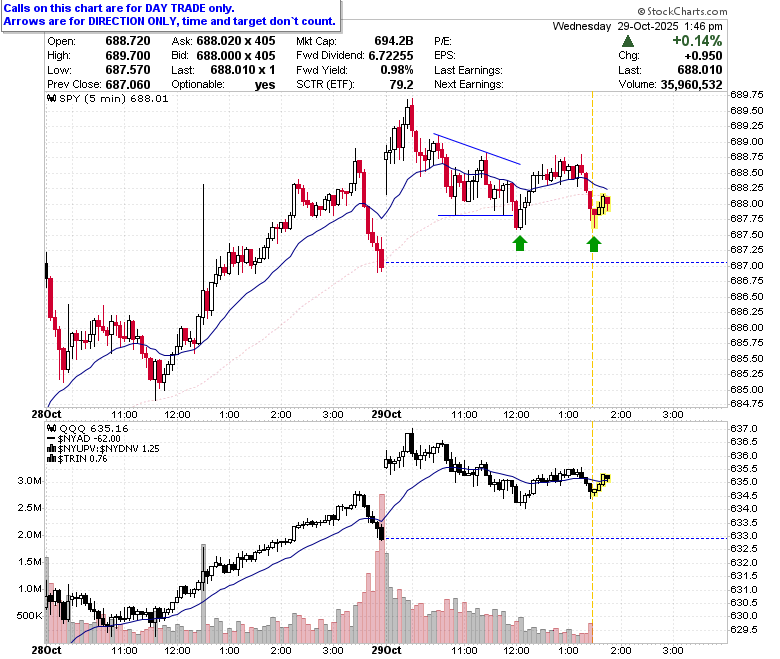Click the $TRIN legend bar icon

pos(52,459)
